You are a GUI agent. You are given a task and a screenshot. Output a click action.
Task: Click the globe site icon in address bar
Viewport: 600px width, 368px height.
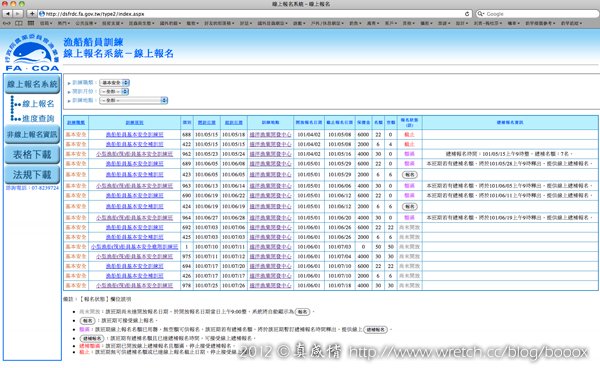point(42,14)
